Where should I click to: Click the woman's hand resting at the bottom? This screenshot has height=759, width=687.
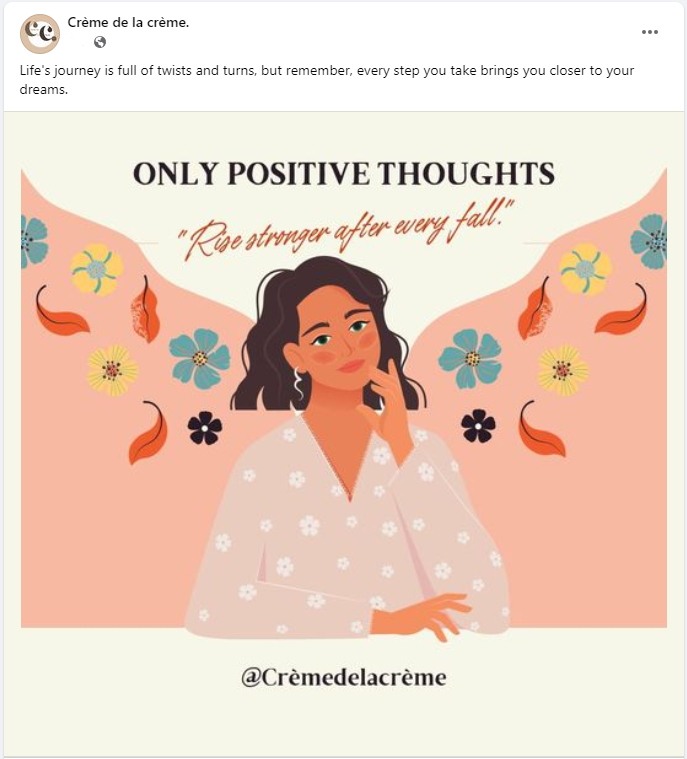tap(435, 612)
